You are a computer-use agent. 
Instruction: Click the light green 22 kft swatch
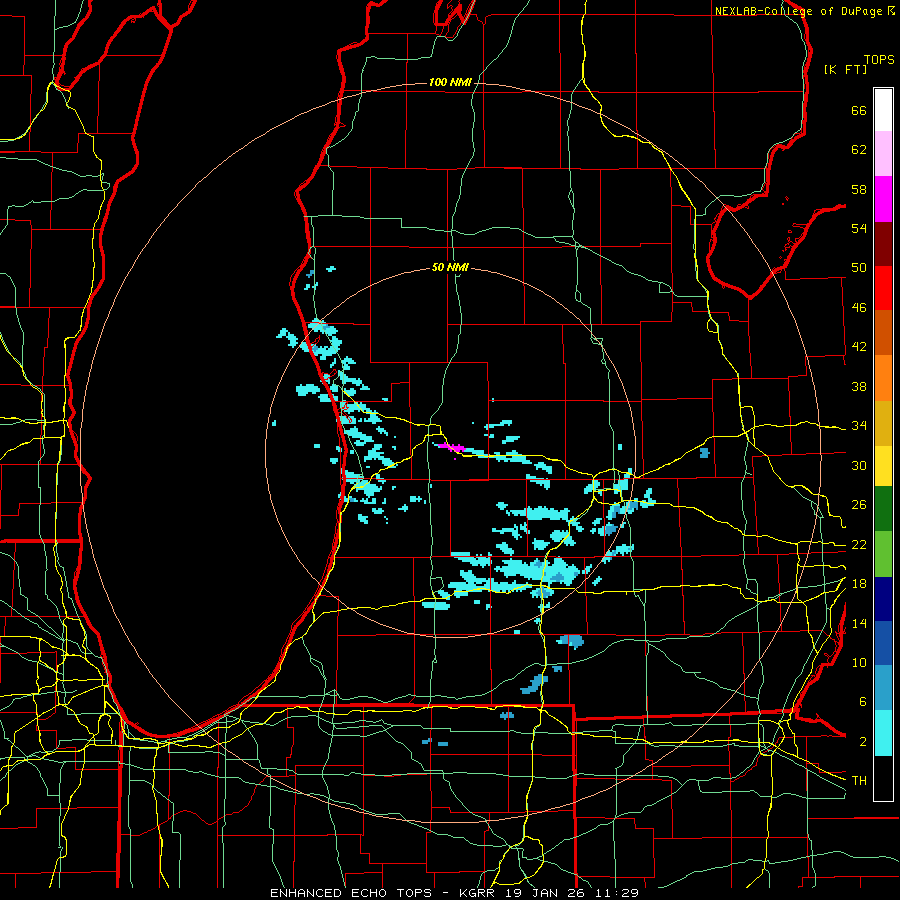tap(883, 554)
